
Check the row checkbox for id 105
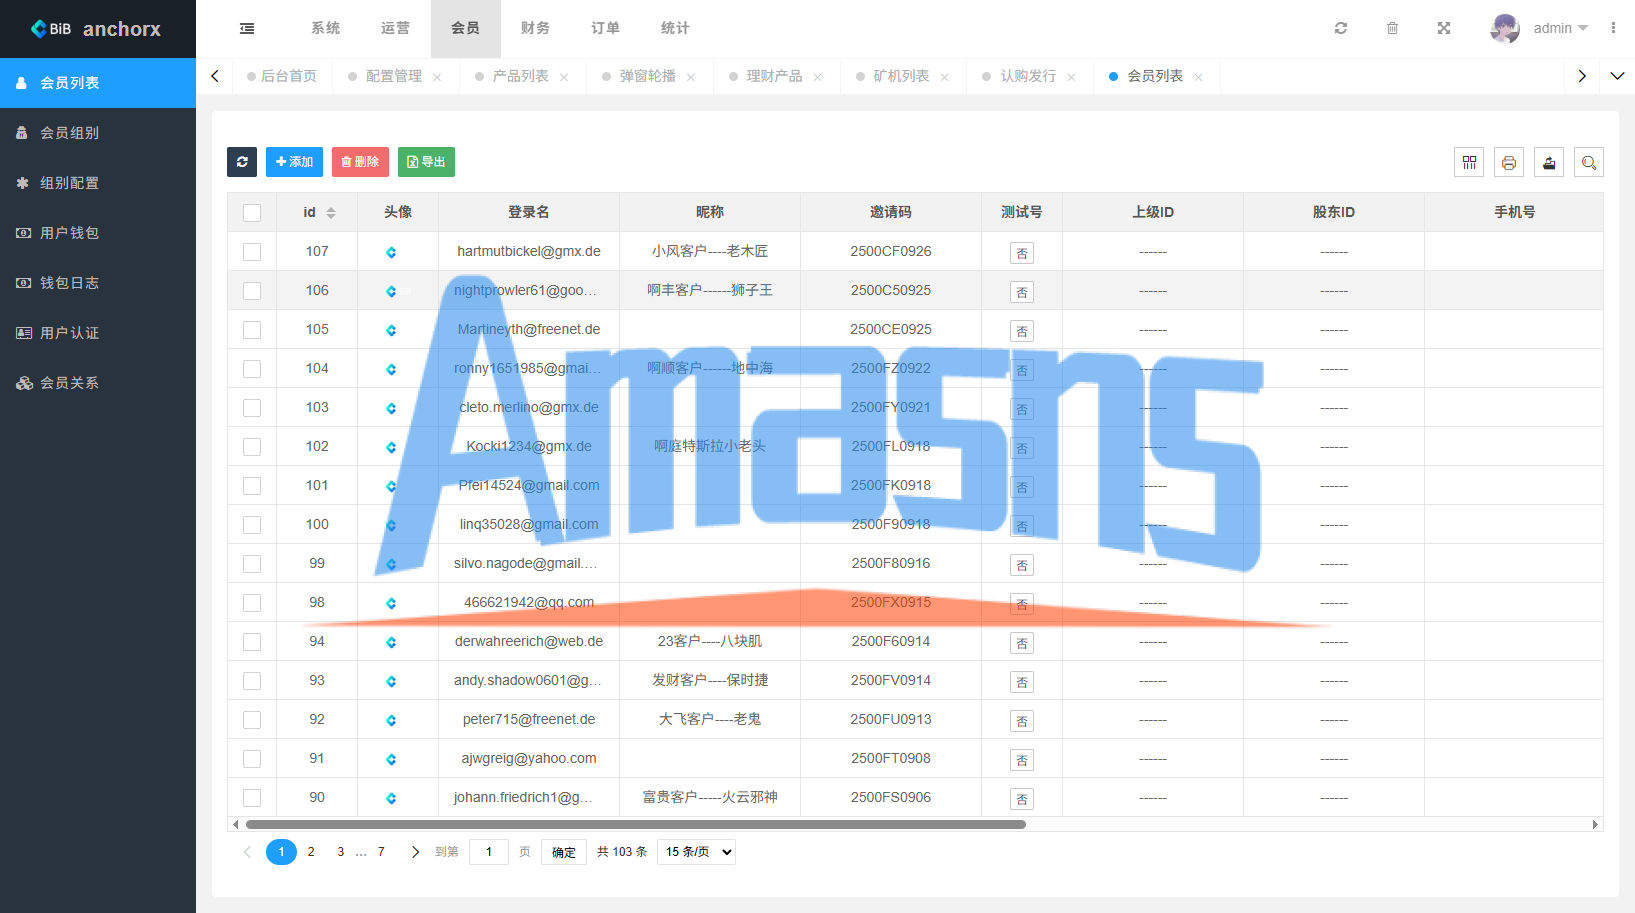click(252, 330)
